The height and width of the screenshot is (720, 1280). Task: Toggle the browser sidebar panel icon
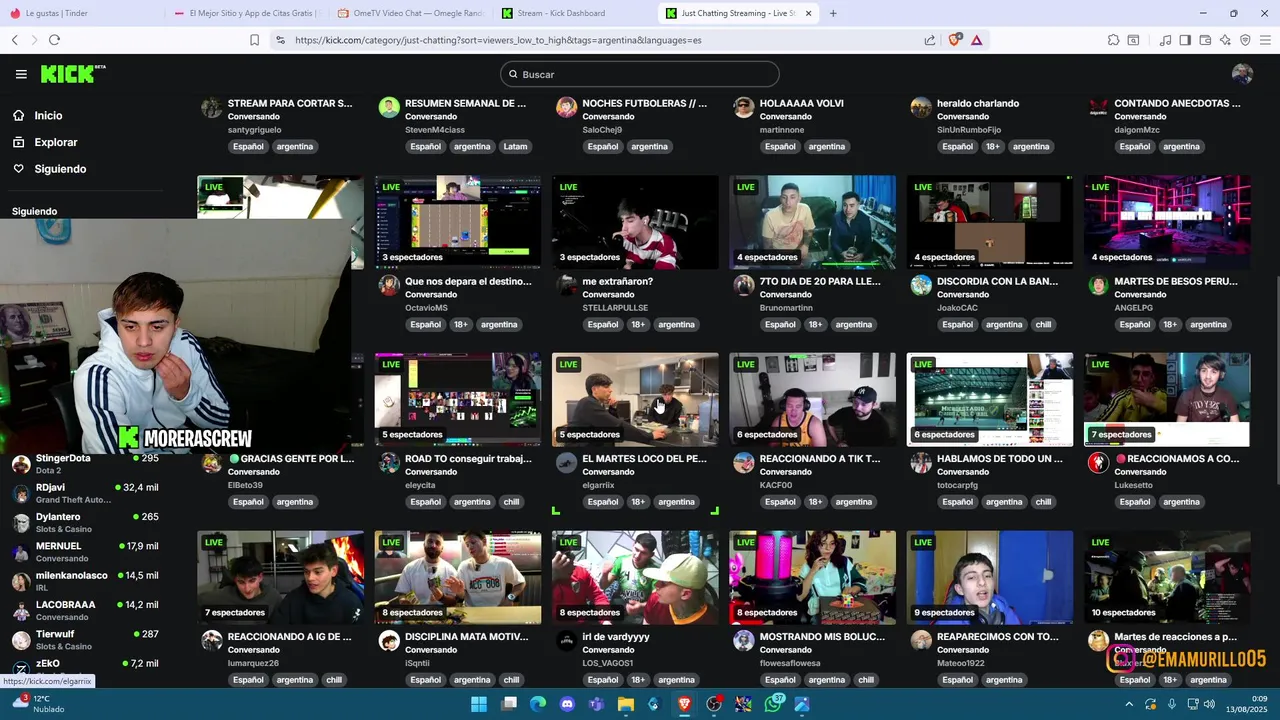1185,40
